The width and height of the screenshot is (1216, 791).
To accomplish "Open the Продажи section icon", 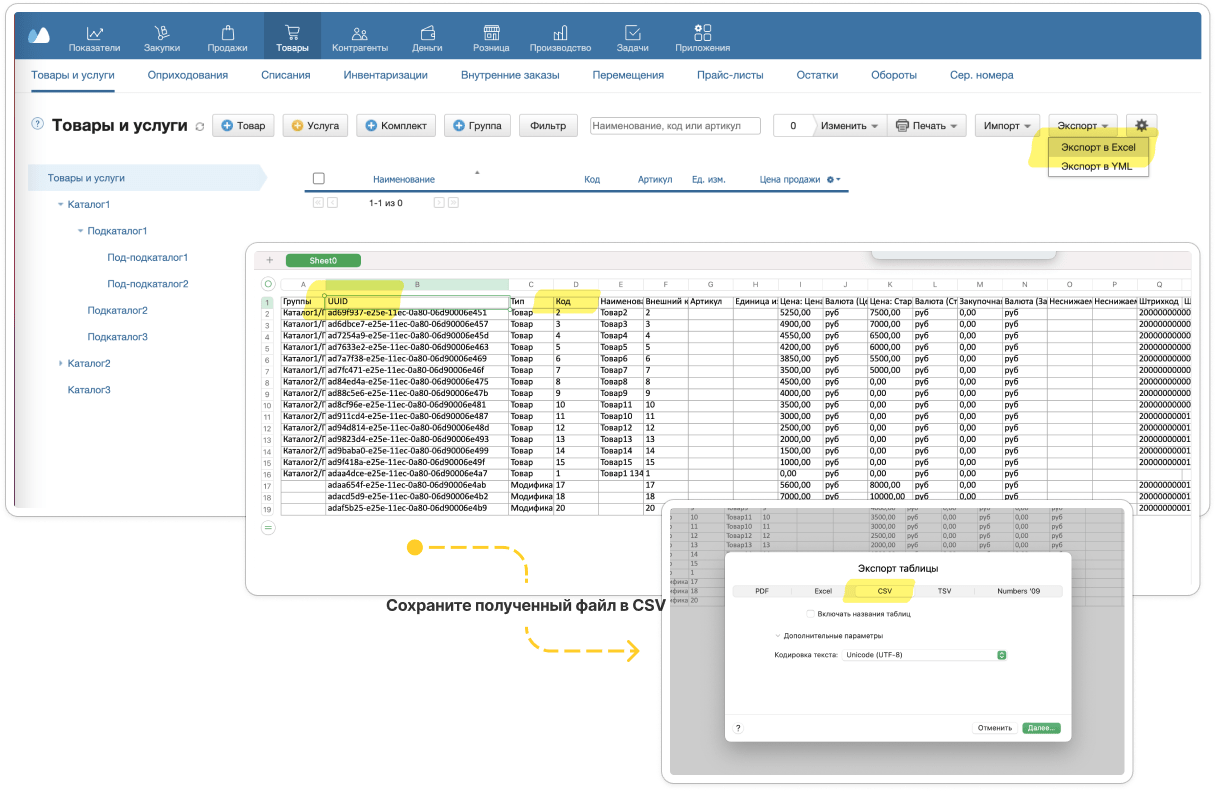I will 227,38.
